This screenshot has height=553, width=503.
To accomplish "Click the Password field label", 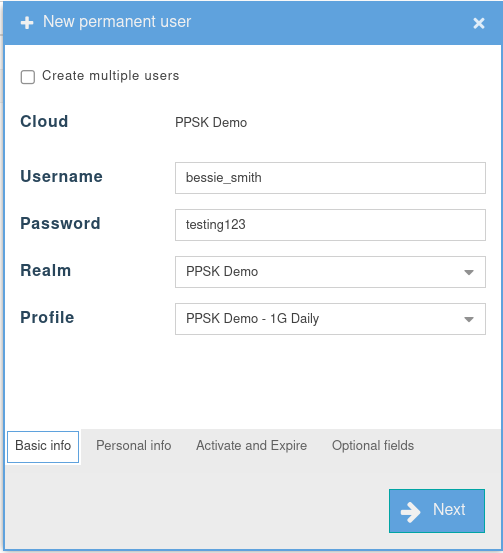I will (x=60, y=224).
